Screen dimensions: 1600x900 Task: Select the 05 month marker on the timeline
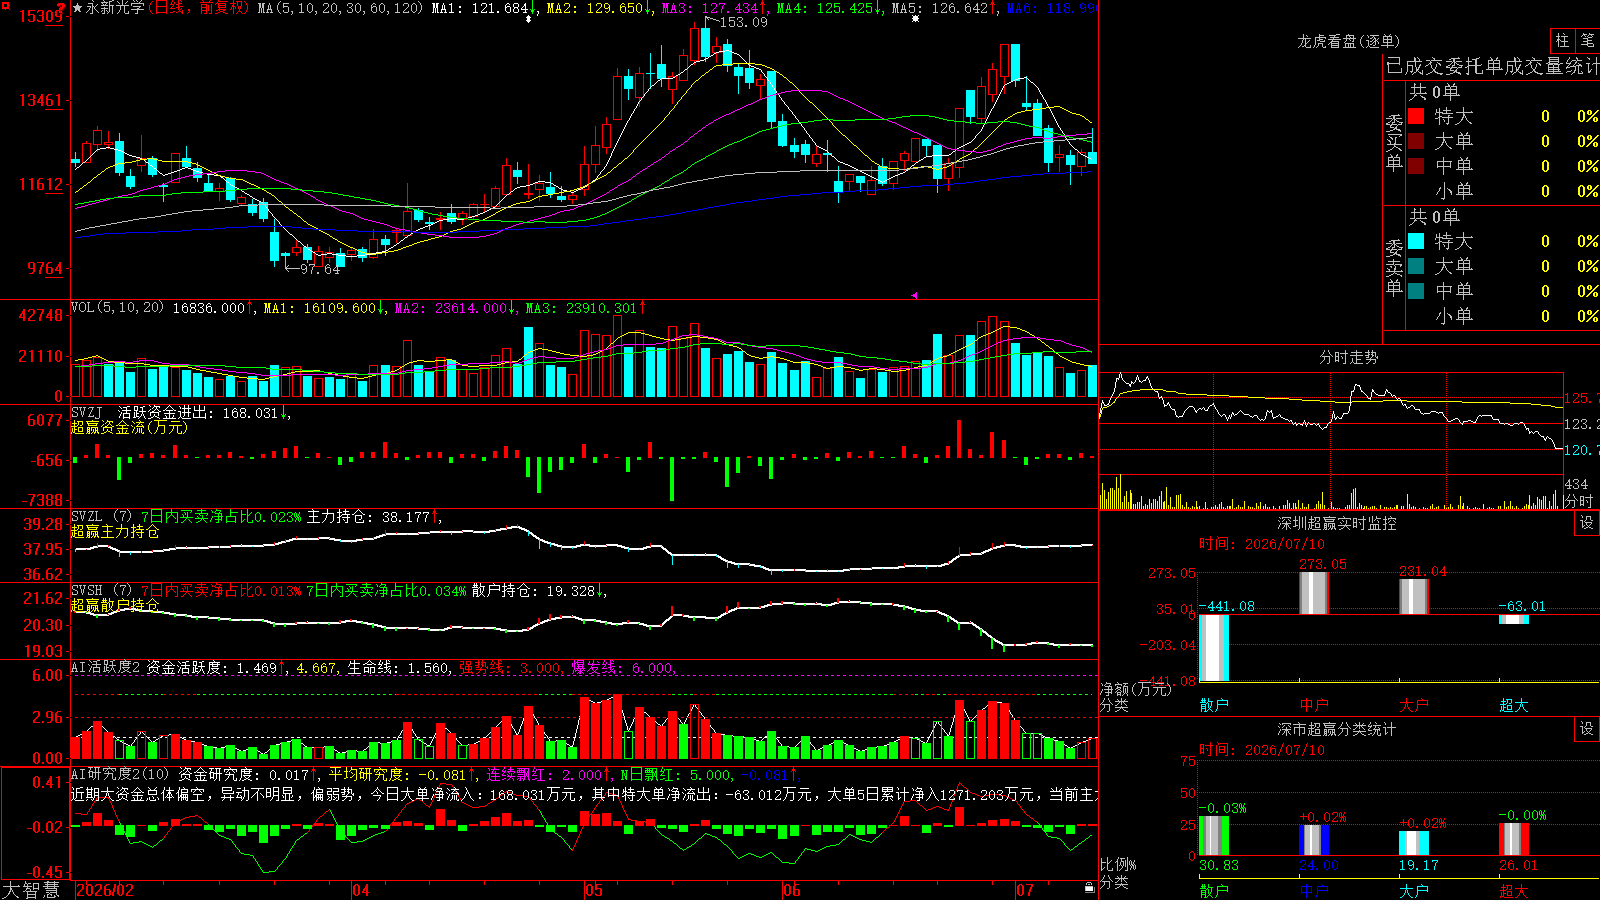click(x=594, y=890)
